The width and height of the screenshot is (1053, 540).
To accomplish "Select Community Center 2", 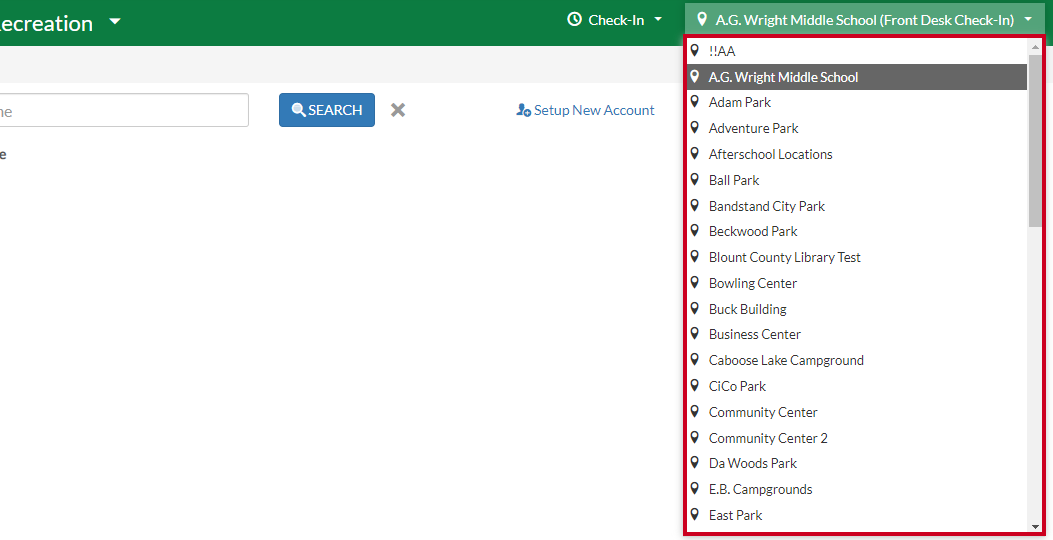I will pyautogui.click(x=857, y=438).
